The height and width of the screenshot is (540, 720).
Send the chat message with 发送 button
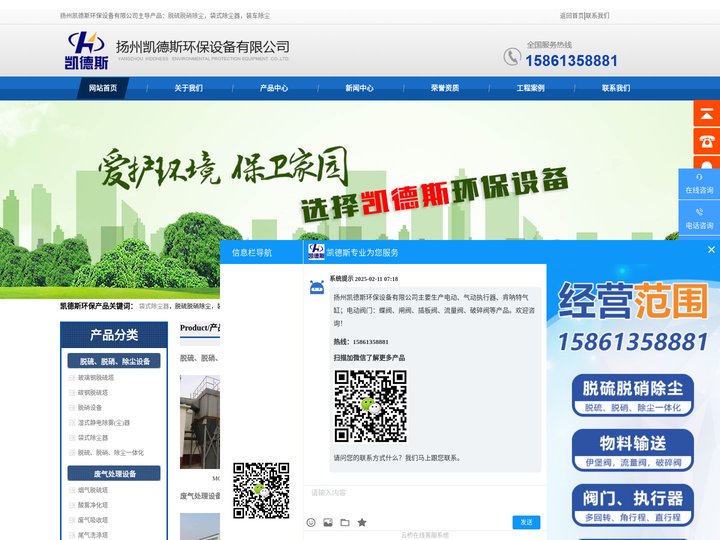526,522
